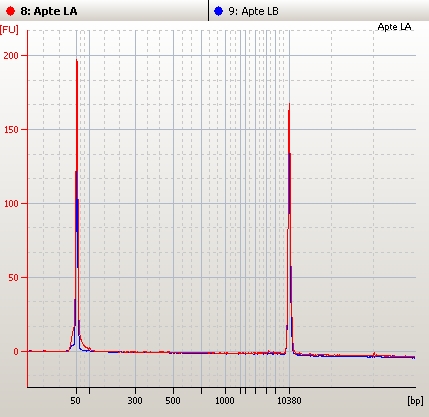This screenshot has height=417, width=429.
Task: Click the 50 label on the bp axis
Action: click(75, 400)
